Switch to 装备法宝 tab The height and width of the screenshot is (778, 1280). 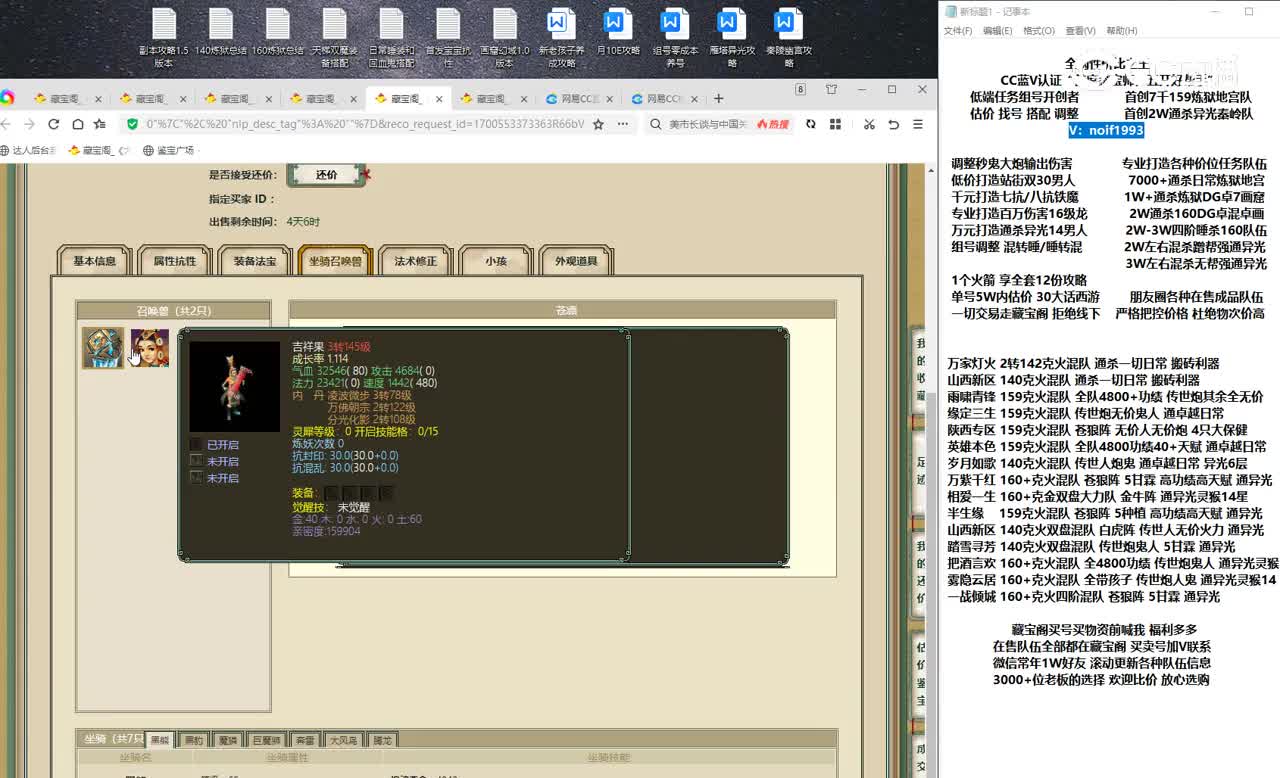coord(255,261)
